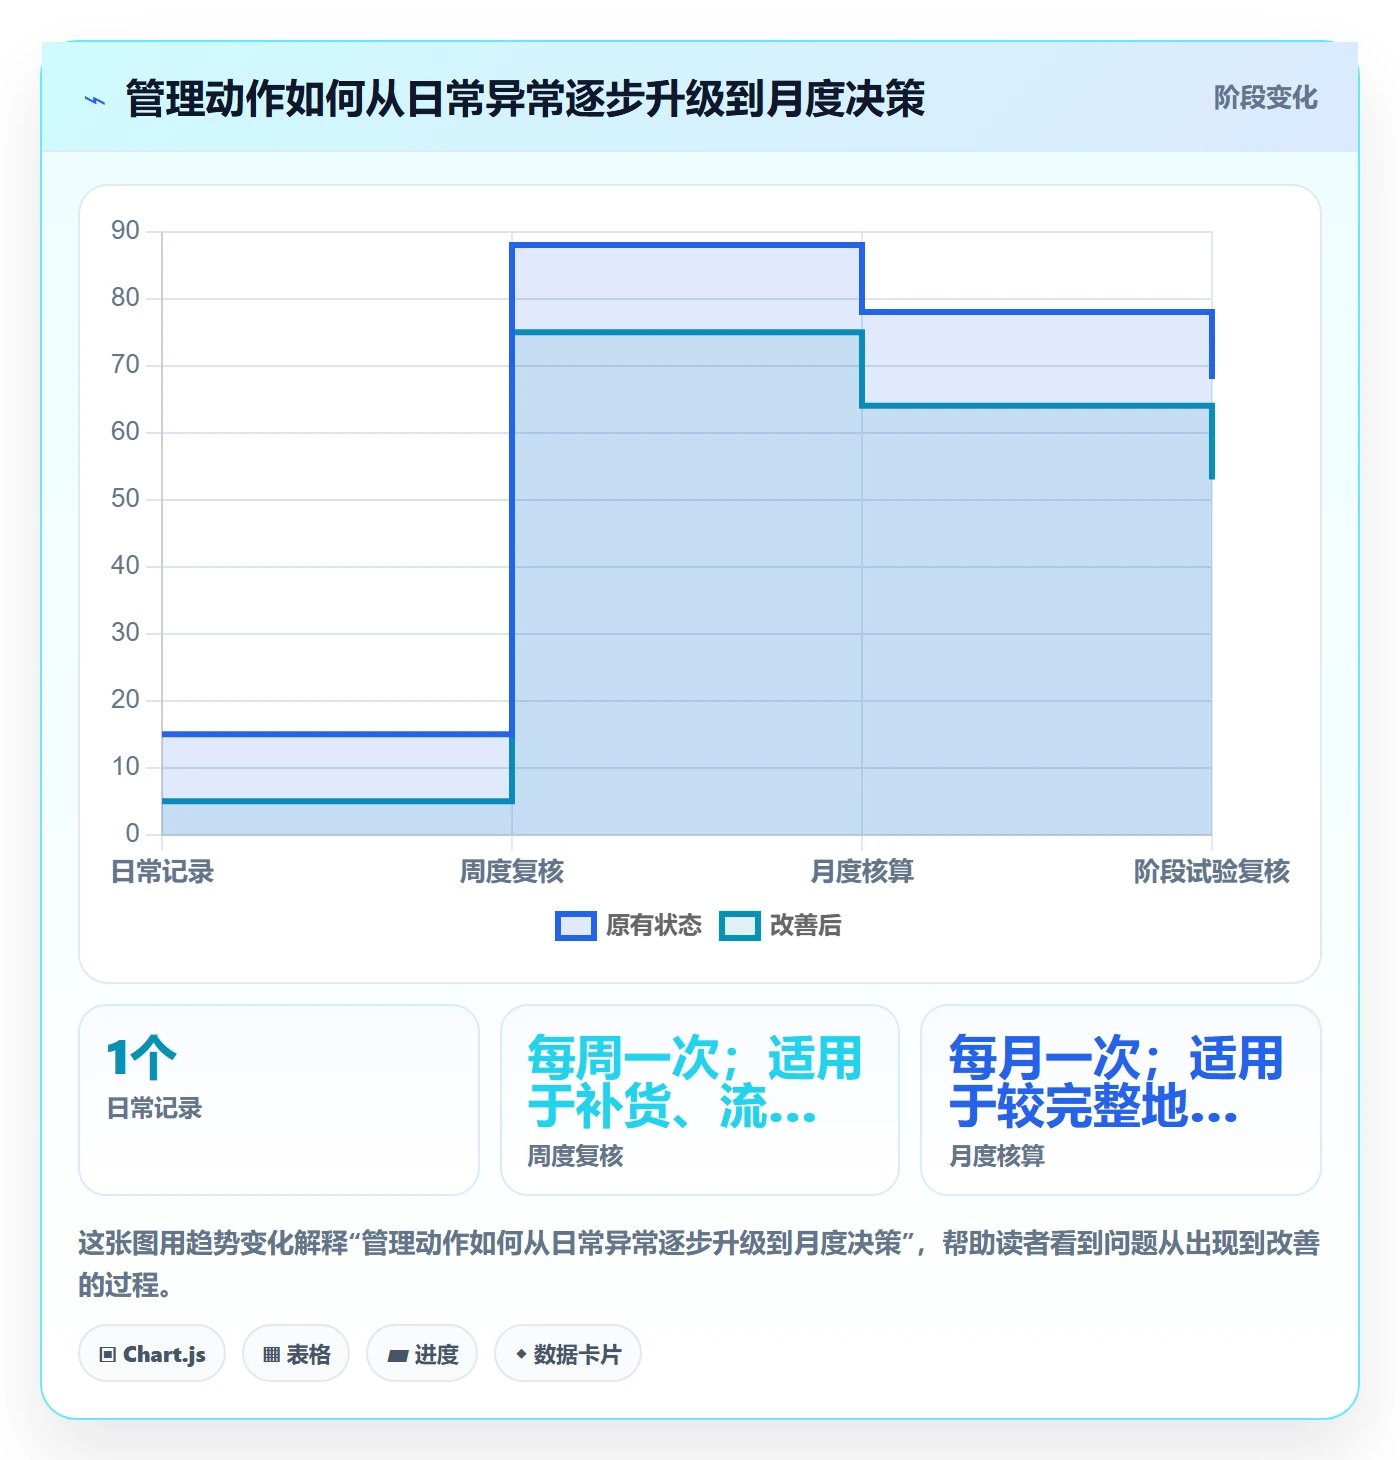This screenshot has height=1460, width=1400.
Task: Toggle the 原有状态 legend entry
Action: point(629,925)
